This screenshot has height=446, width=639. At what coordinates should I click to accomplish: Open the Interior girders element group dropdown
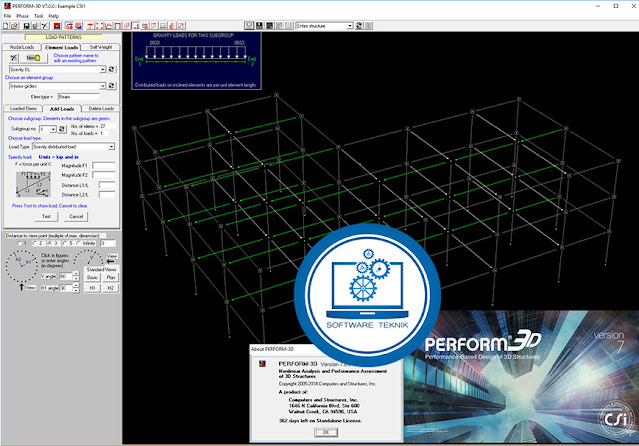pos(103,86)
